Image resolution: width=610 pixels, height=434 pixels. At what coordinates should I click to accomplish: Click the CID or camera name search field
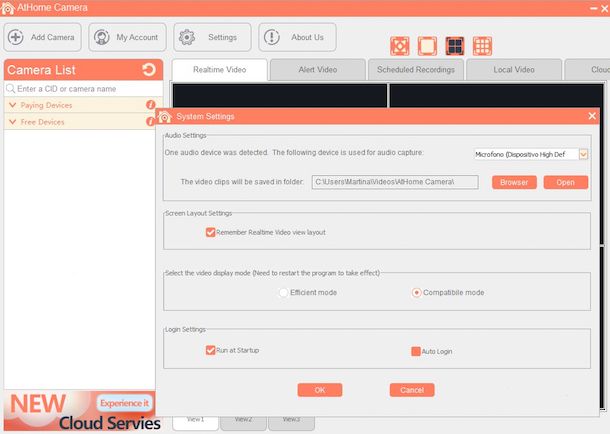[83, 89]
